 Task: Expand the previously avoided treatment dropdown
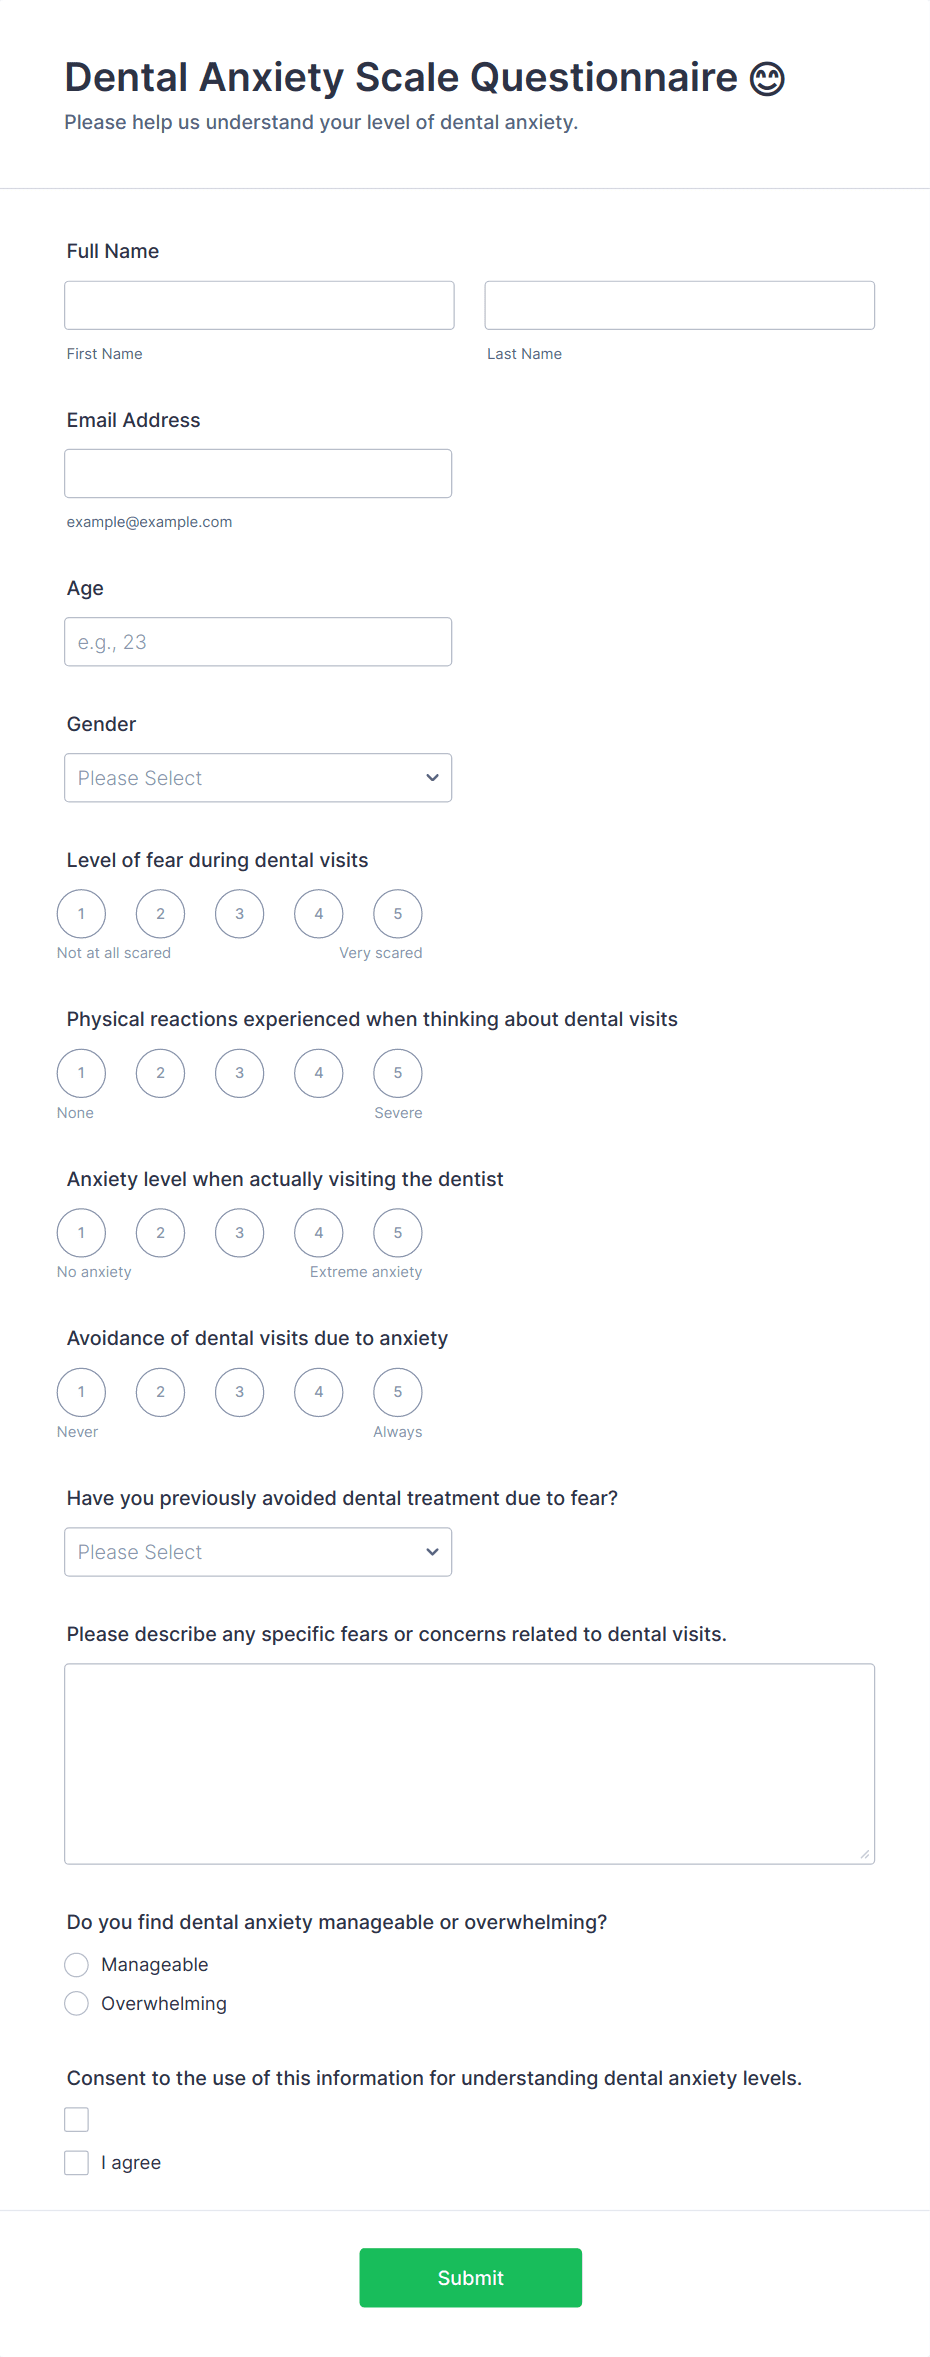[257, 1552]
